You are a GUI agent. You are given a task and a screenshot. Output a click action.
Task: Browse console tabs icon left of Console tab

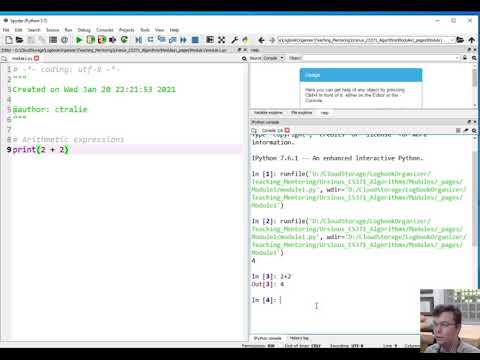(254, 130)
